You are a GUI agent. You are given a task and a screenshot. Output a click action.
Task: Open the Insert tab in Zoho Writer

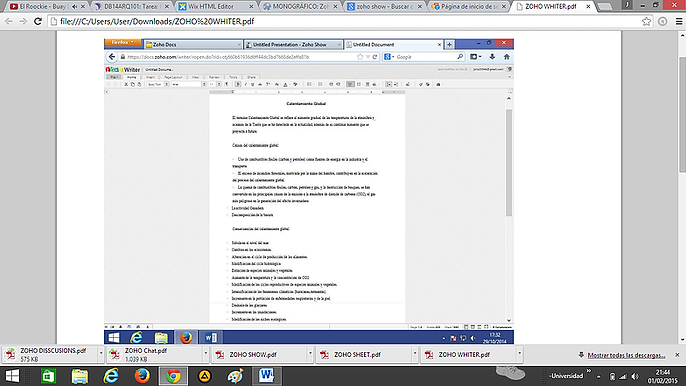click(x=150, y=77)
